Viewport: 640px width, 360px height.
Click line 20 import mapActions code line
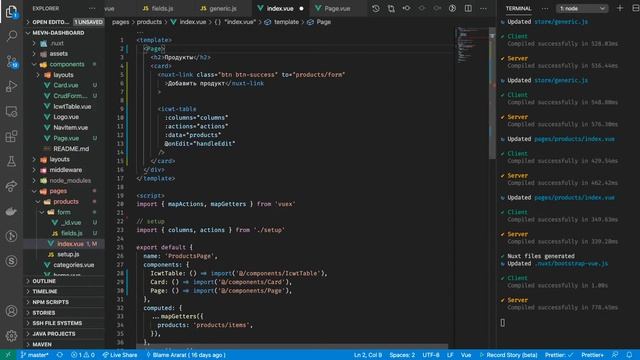click(216, 204)
